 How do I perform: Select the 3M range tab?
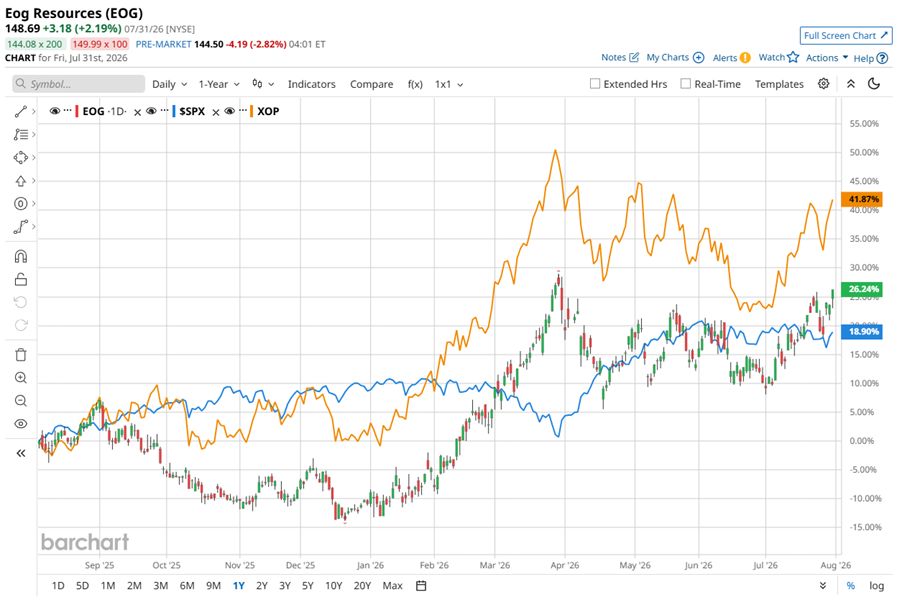pos(160,585)
